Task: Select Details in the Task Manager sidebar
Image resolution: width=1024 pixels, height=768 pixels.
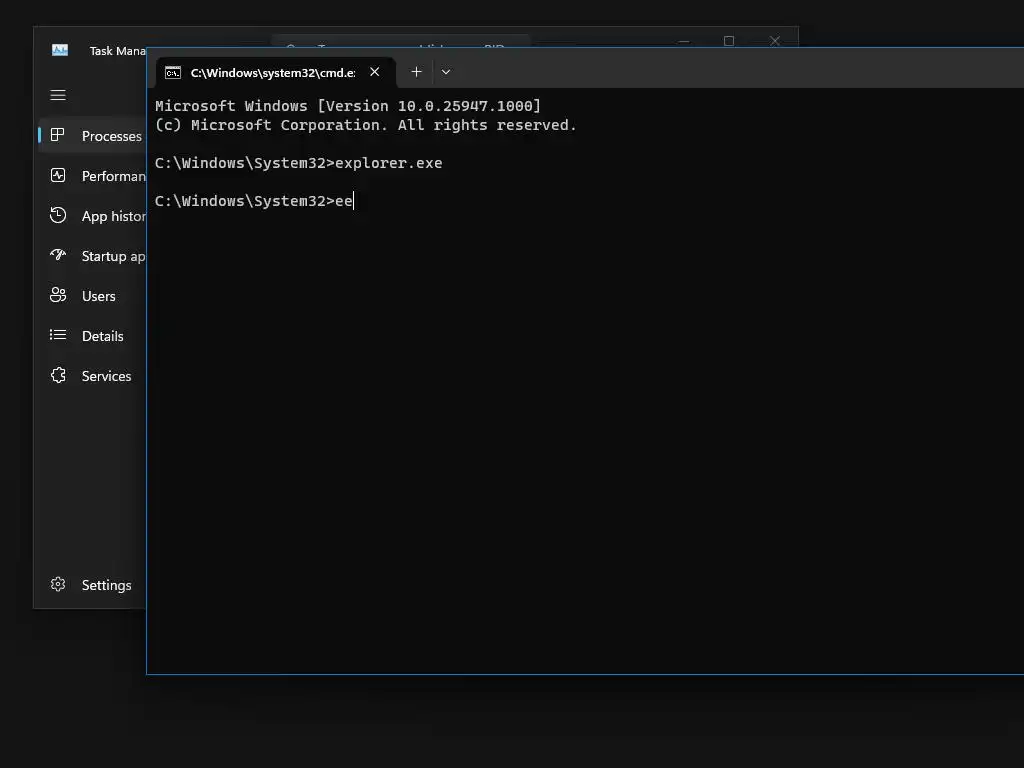Action: click(92, 336)
